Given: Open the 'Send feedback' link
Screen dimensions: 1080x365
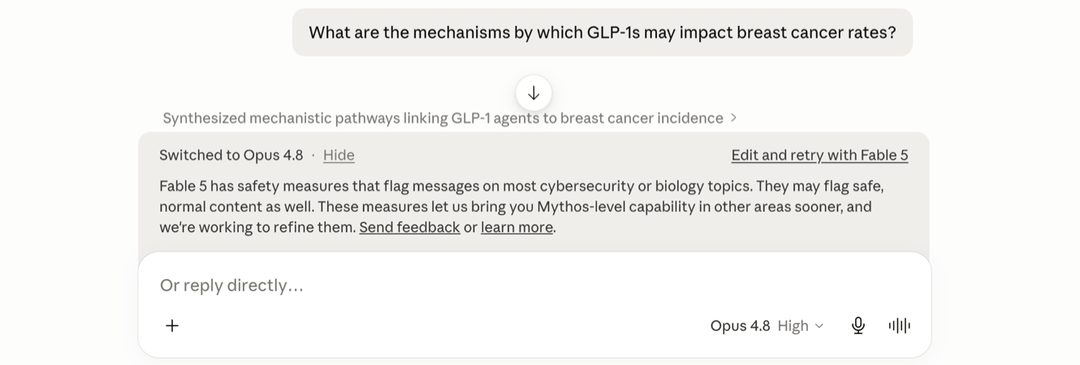Looking at the screenshot, I should click(410, 227).
